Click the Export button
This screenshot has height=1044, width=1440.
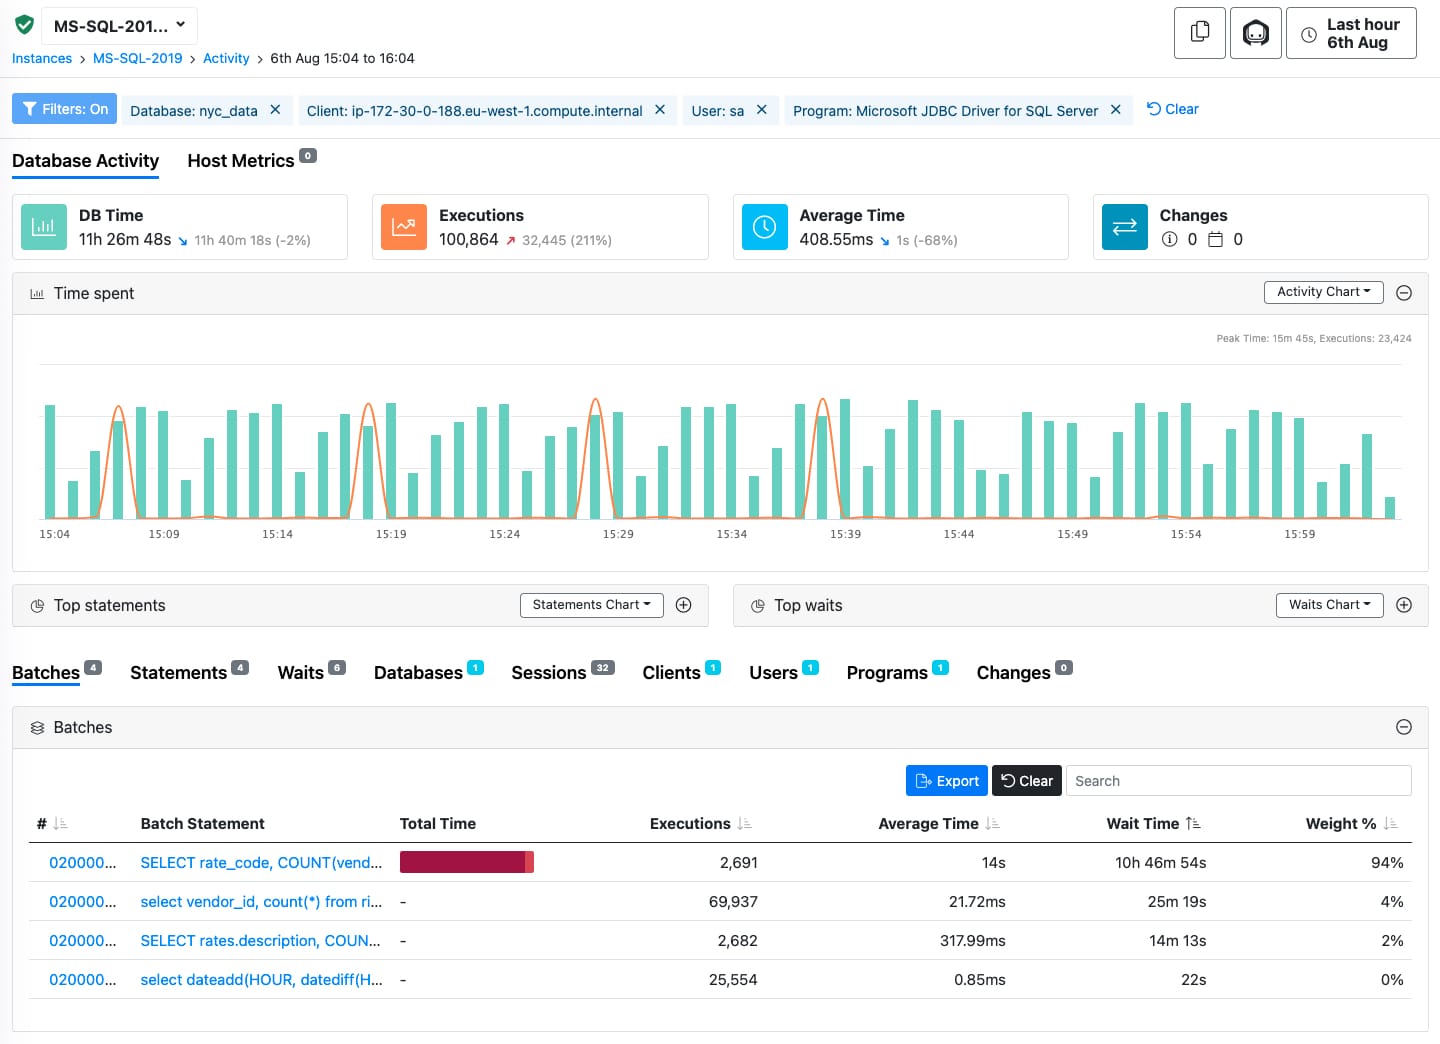(946, 780)
